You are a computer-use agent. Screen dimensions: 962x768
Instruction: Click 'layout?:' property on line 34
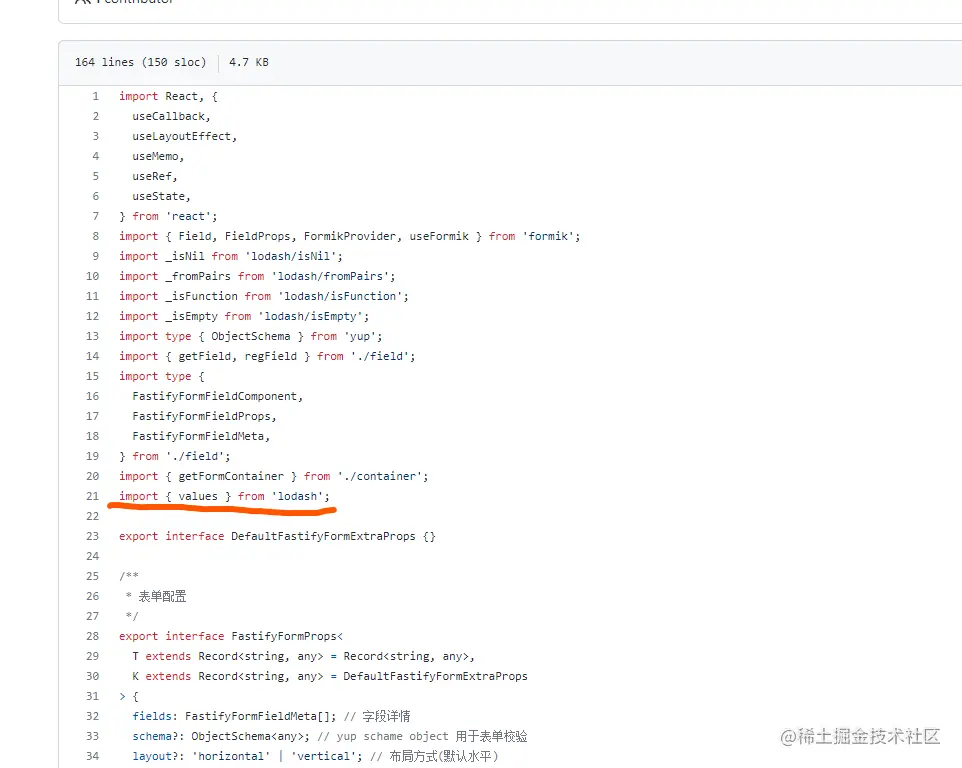[x=158, y=756]
